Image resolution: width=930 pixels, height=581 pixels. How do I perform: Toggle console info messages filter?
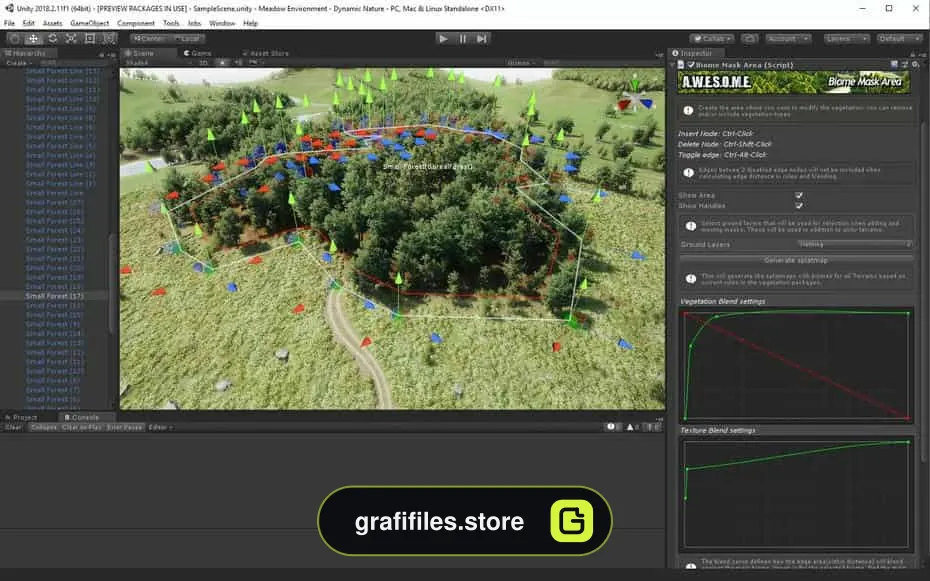point(613,427)
